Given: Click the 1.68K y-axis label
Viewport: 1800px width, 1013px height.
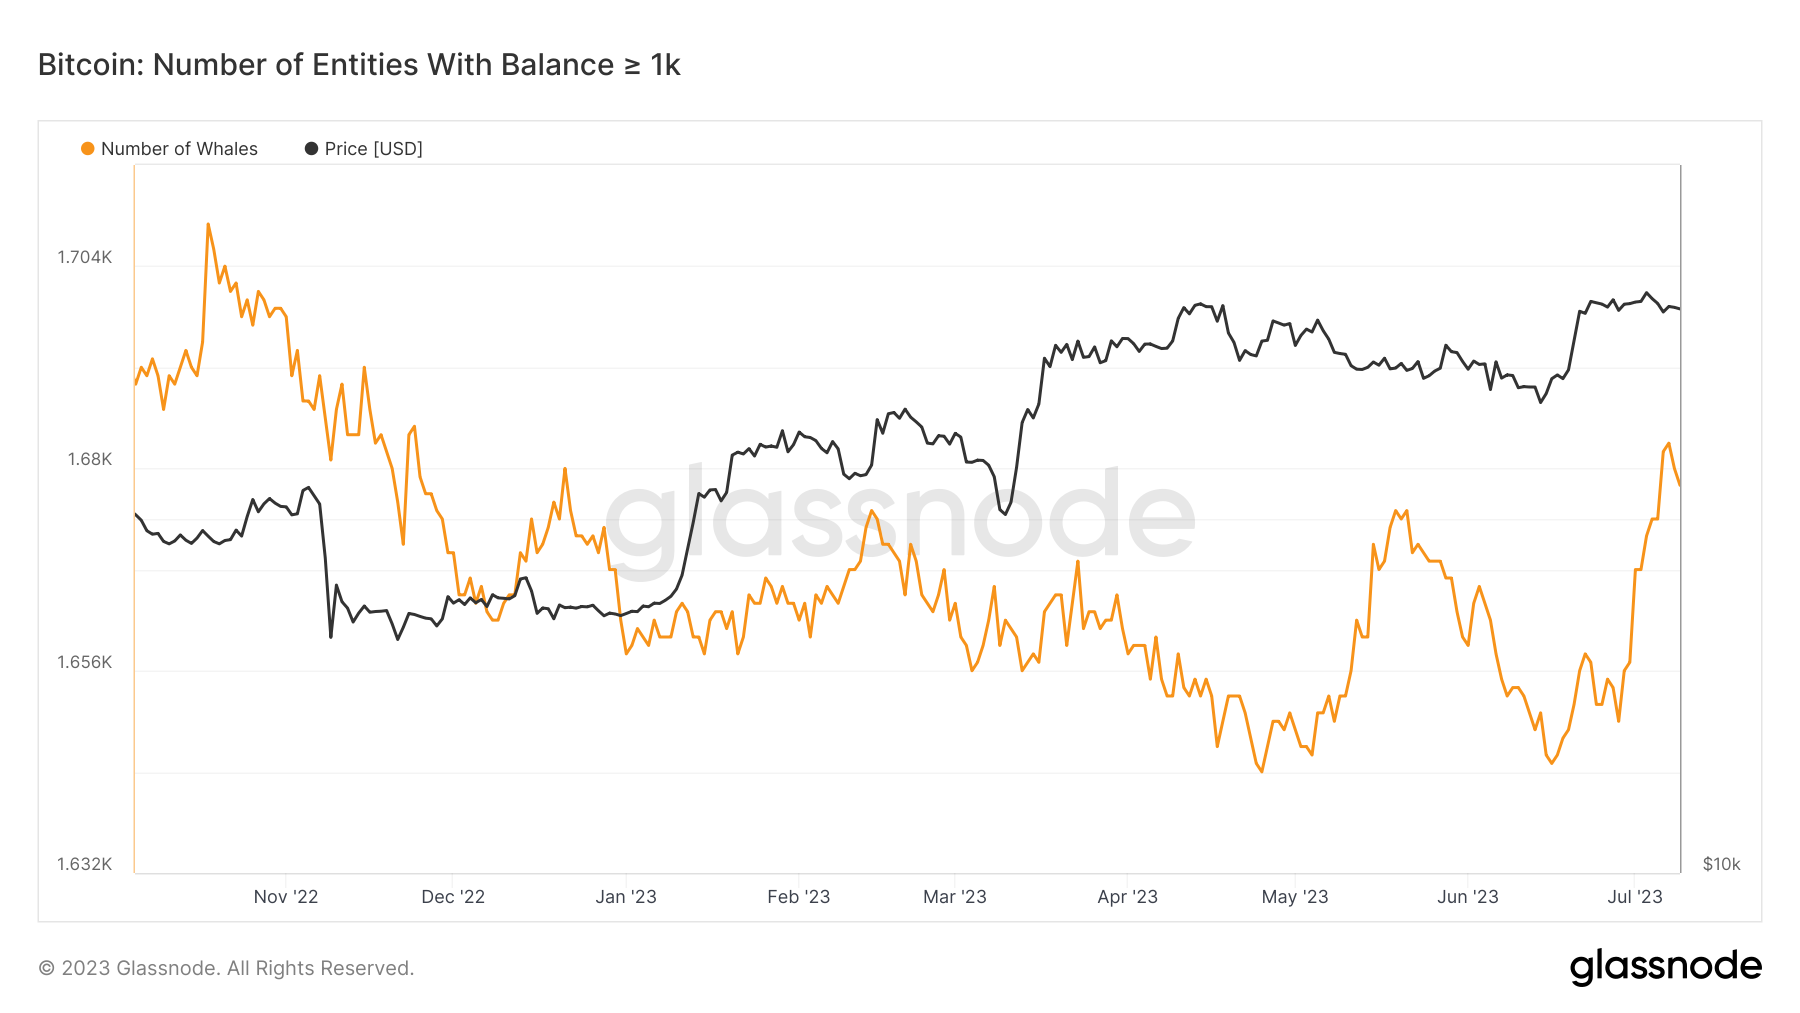Looking at the screenshot, I should (x=90, y=460).
